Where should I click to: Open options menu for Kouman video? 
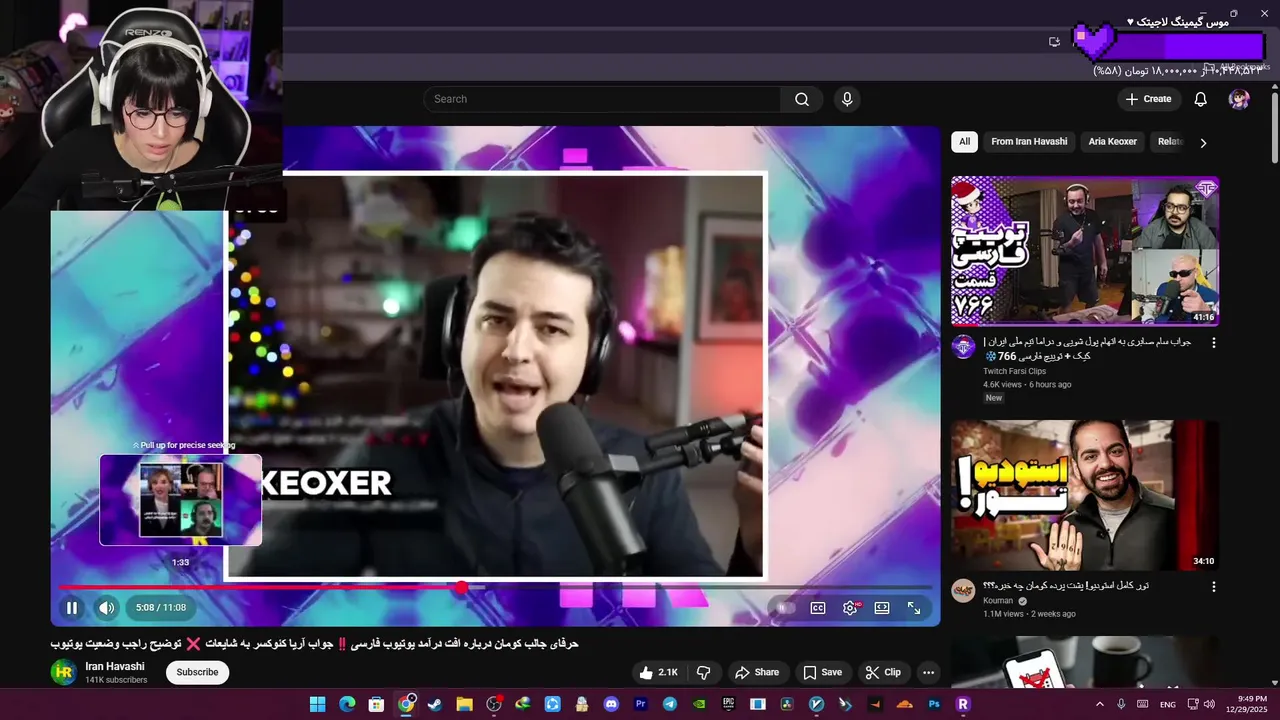click(1214, 587)
